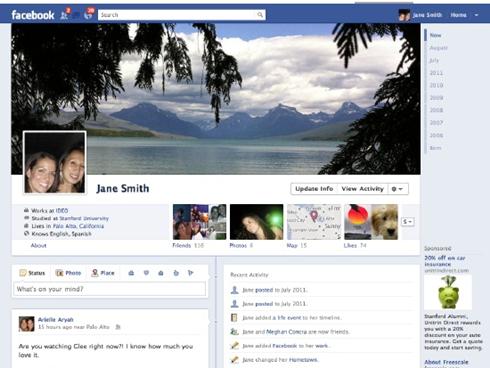Screen dimensions: 490x368
Task: Click the first life event icon after Place
Action: pos(131,273)
